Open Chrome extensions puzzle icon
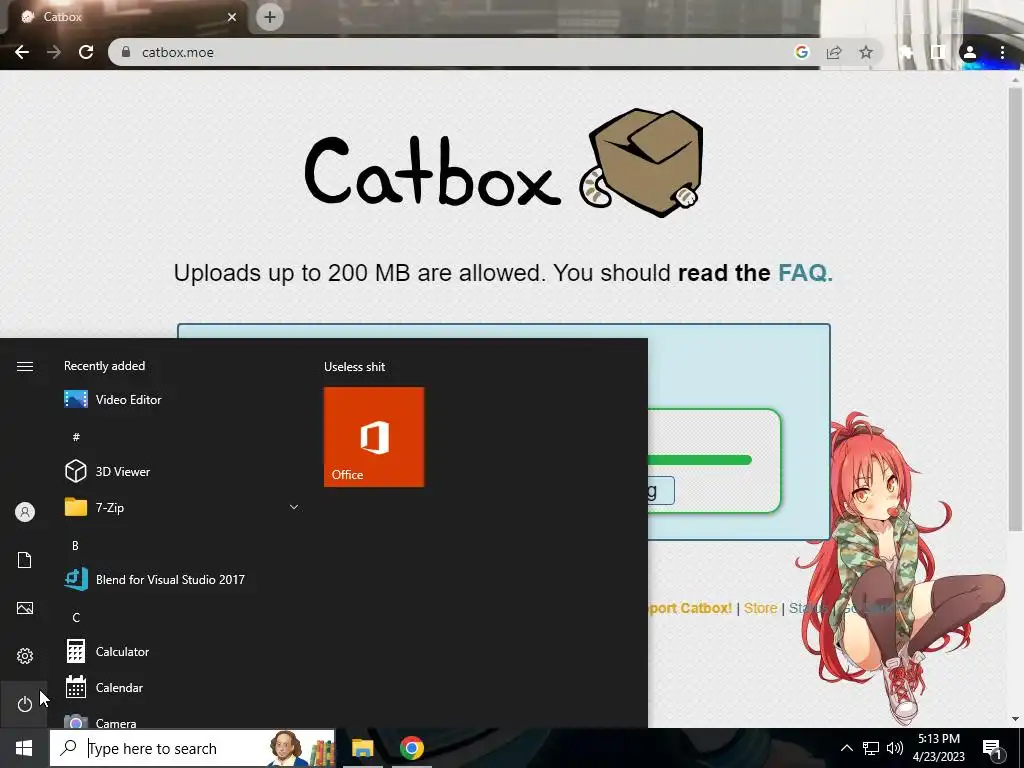 pos(906,52)
